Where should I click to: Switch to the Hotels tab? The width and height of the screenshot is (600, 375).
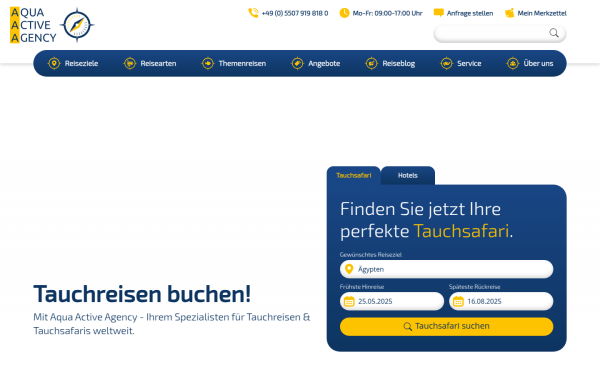click(408, 176)
